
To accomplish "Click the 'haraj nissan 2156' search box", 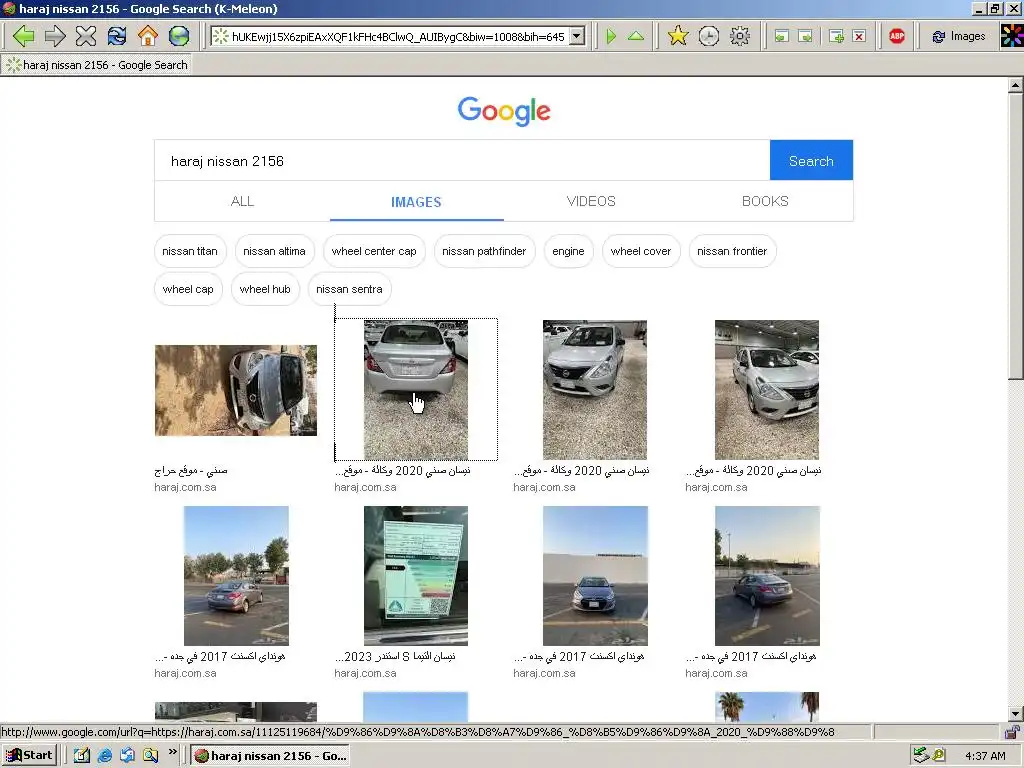I will tap(462, 161).
